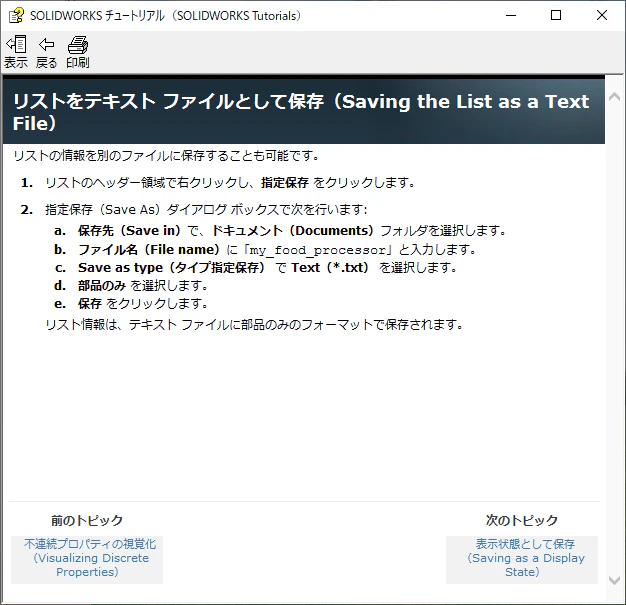Screen dimensions: 626x605
Task: Open next topic 表示状態として保存 link
Action: pos(525,558)
